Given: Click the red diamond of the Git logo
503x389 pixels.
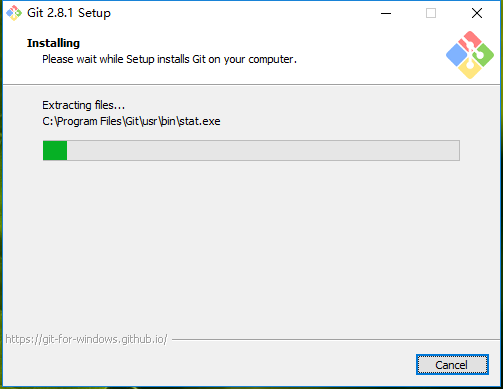Looking at the screenshot, I should (x=470, y=40).
